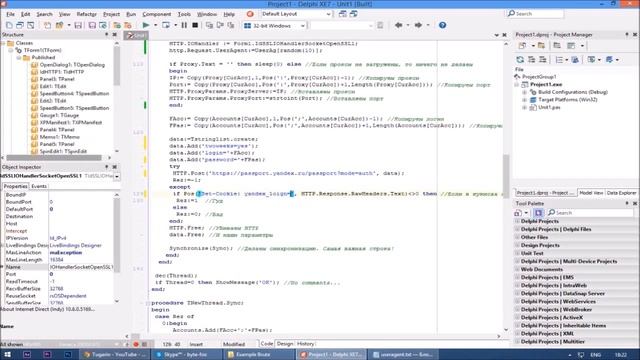The image size is (640, 360).
Task: Click the Save Desktop layout icon
Action: pyautogui.click(x=342, y=14)
